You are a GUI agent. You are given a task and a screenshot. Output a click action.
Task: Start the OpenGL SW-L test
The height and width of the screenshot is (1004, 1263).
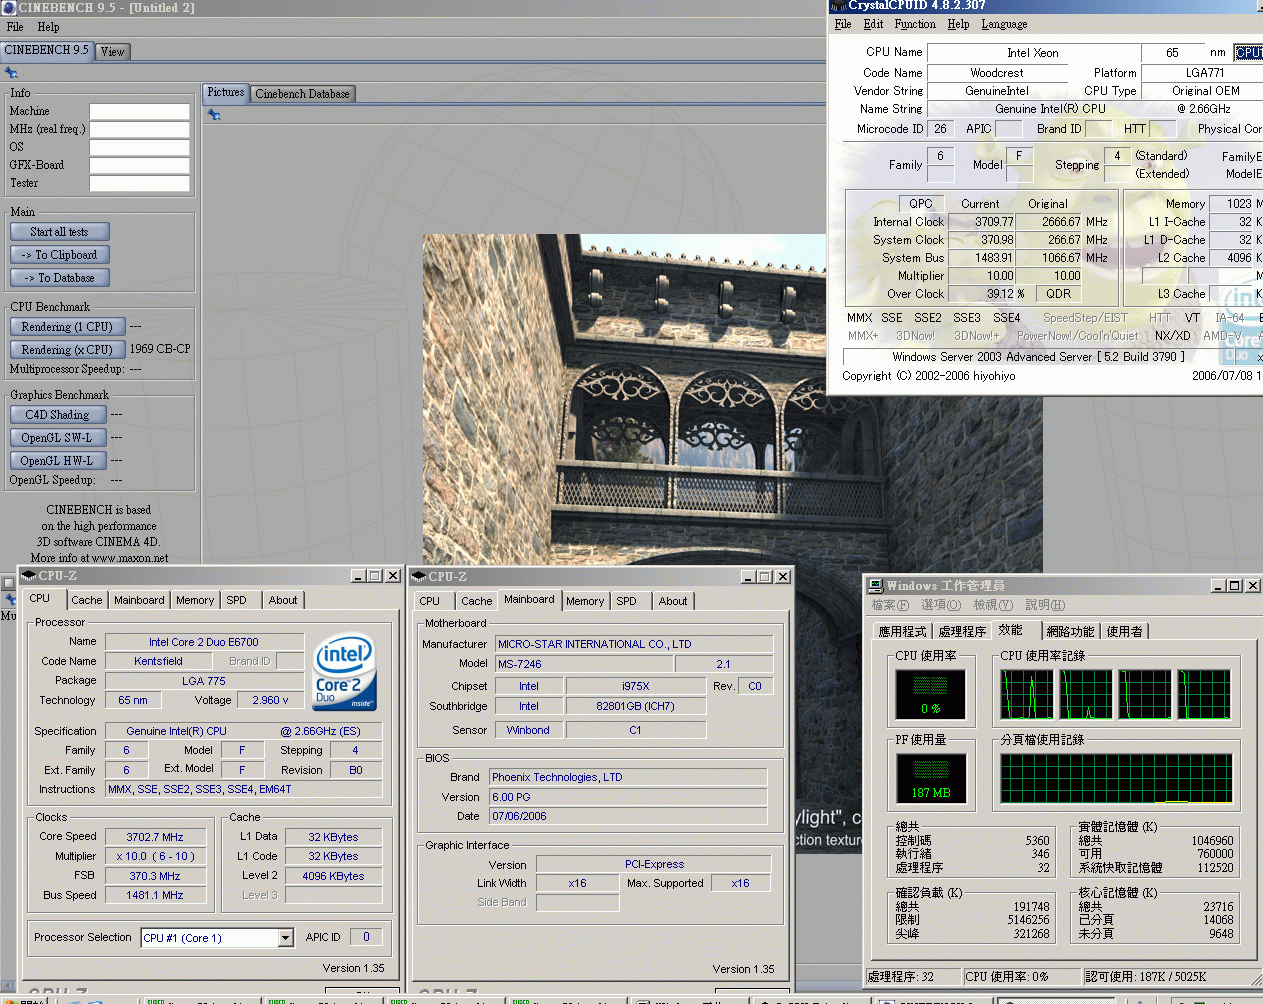pyautogui.click(x=57, y=438)
